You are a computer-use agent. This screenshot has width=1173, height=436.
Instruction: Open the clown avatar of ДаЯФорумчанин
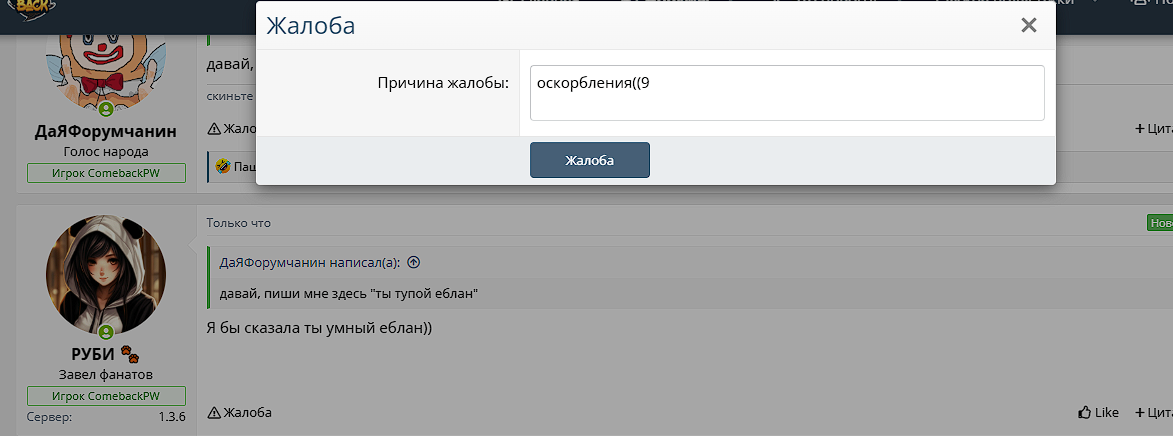[x=105, y=58]
